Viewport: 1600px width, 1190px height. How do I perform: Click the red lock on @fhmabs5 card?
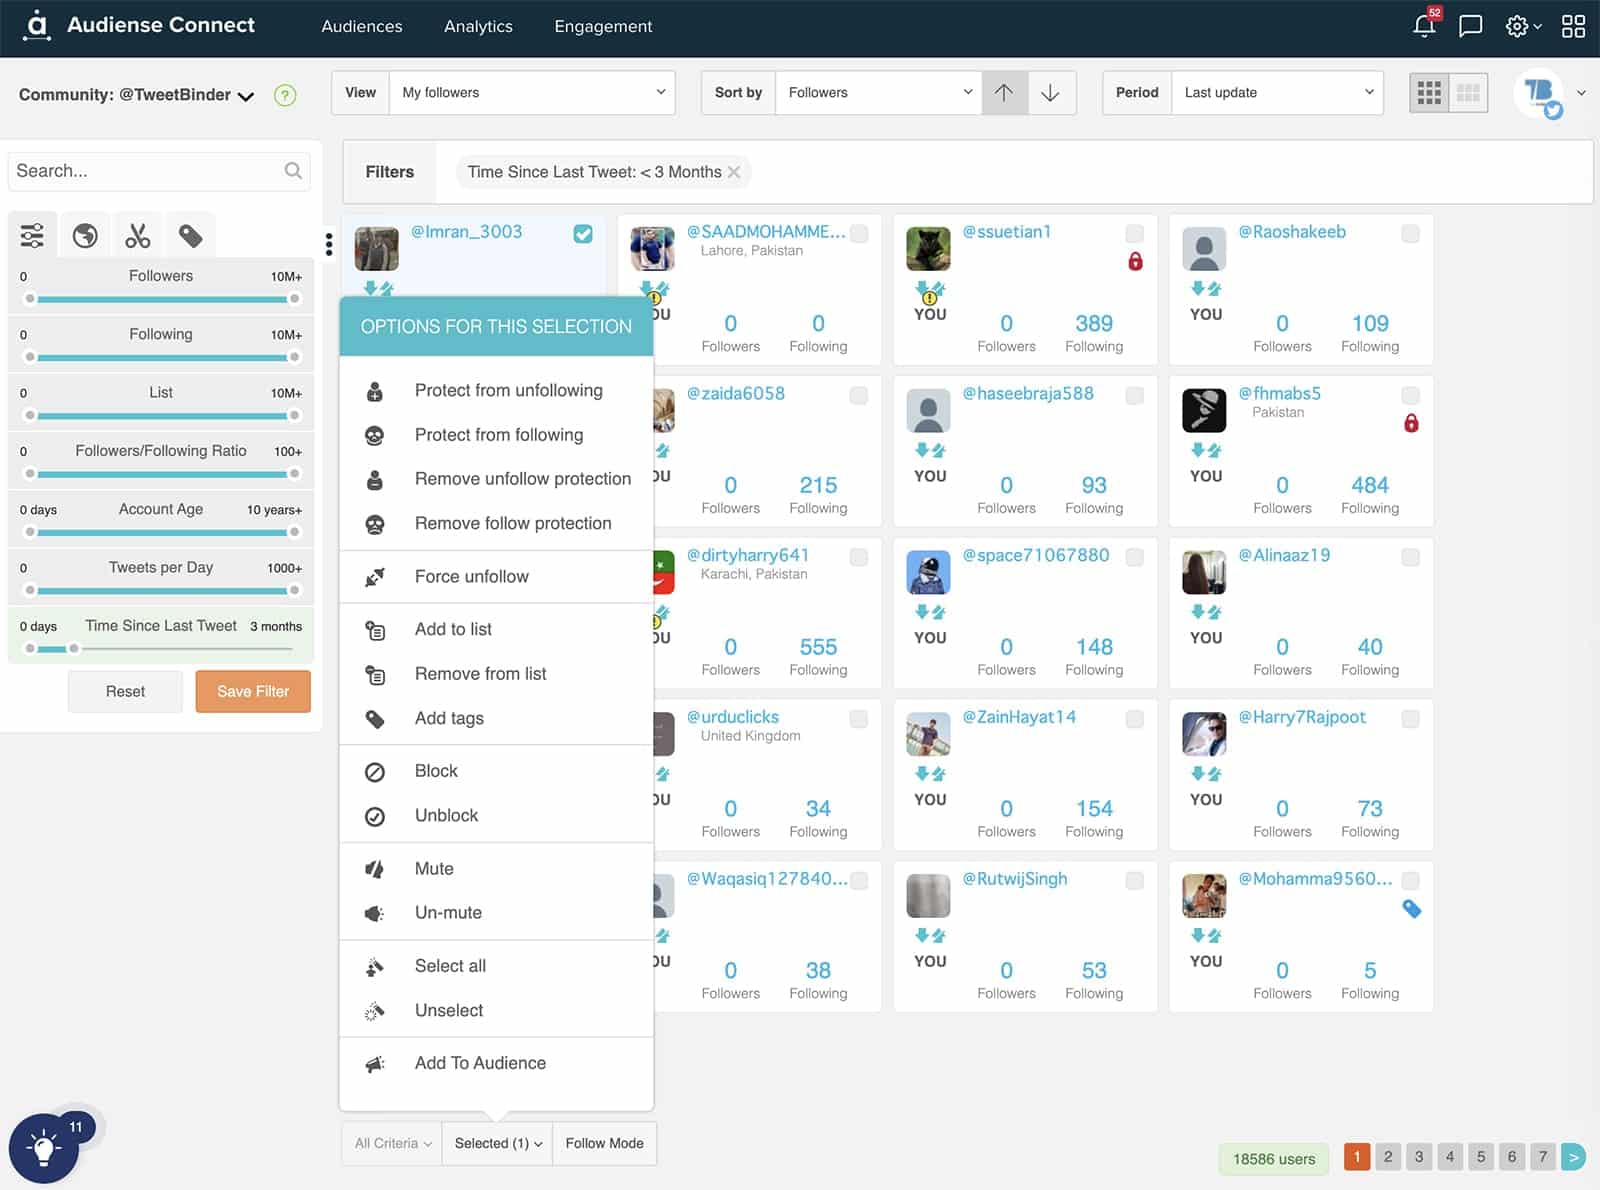coord(1411,423)
